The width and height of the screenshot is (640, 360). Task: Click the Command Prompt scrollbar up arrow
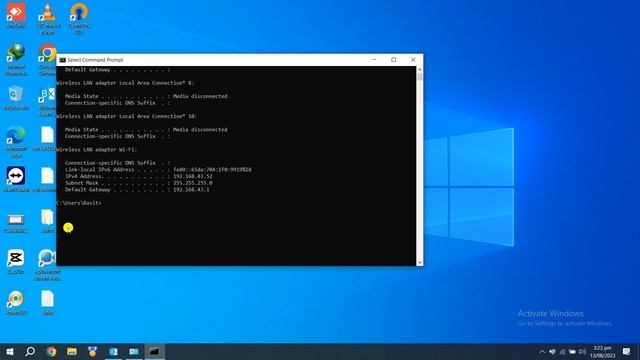pyautogui.click(x=420, y=70)
